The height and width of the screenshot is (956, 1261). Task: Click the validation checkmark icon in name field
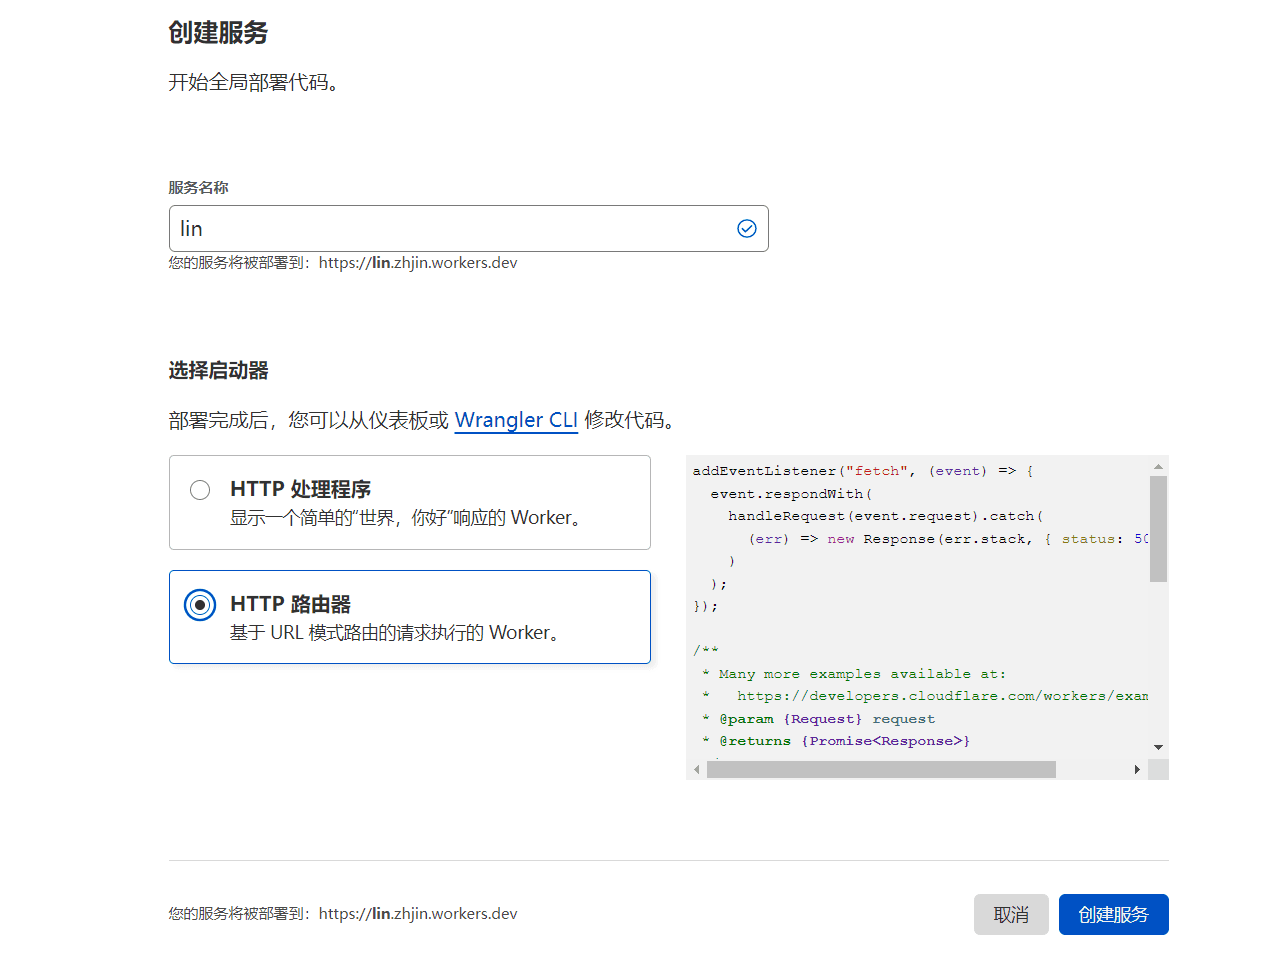pyautogui.click(x=746, y=229)
